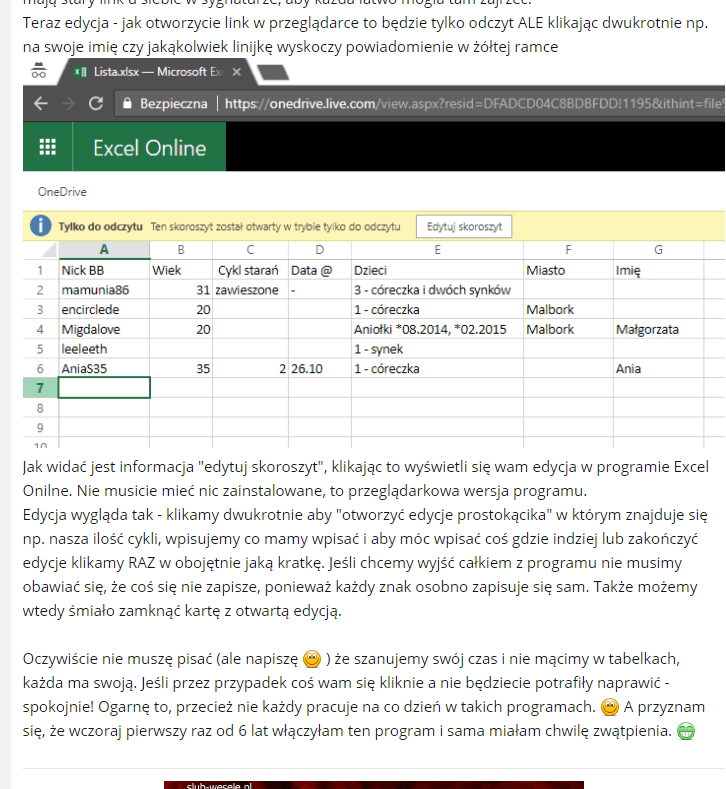Click the 'Imię' header cell
Image resolution: width=726 pixels, height=789 pixels.
658,270
